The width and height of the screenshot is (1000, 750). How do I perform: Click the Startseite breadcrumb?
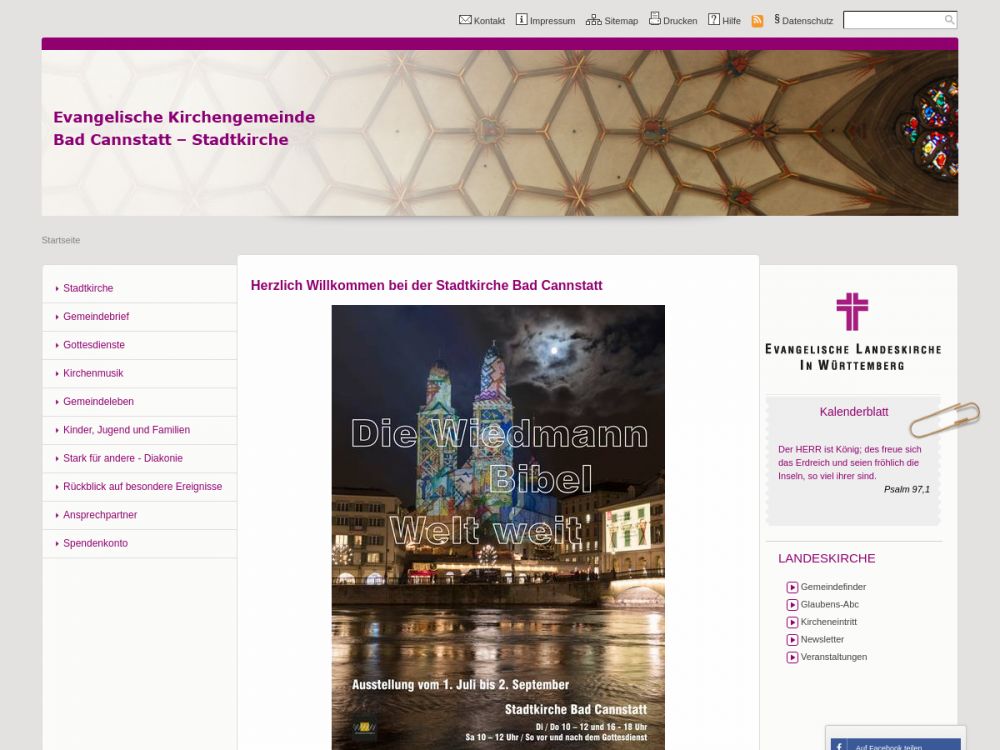(x=61, y=240)
